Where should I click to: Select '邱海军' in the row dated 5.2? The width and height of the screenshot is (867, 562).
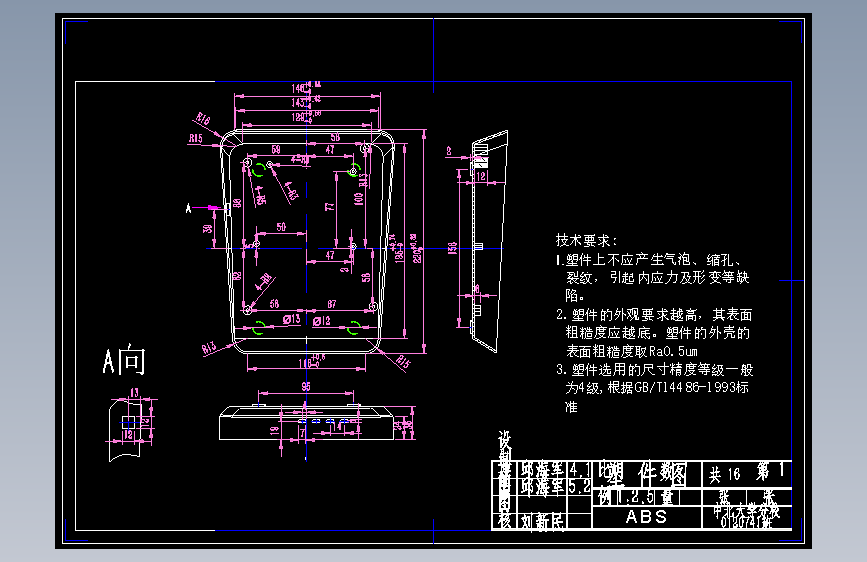coord(542,487)
